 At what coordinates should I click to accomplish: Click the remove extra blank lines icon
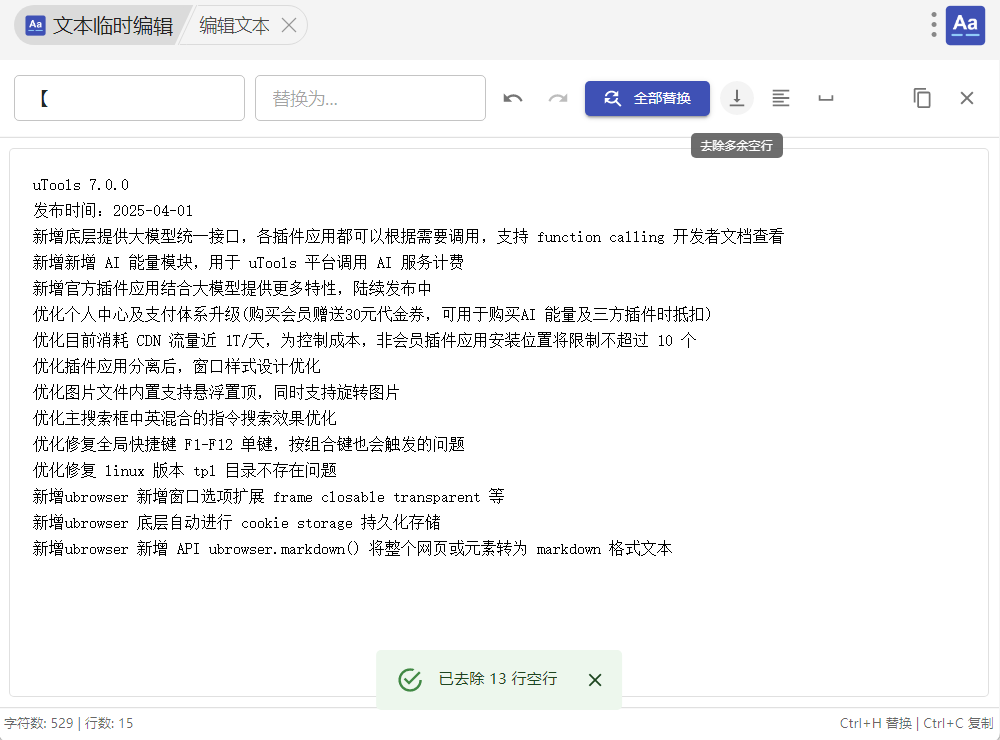(x=737, y=98)
